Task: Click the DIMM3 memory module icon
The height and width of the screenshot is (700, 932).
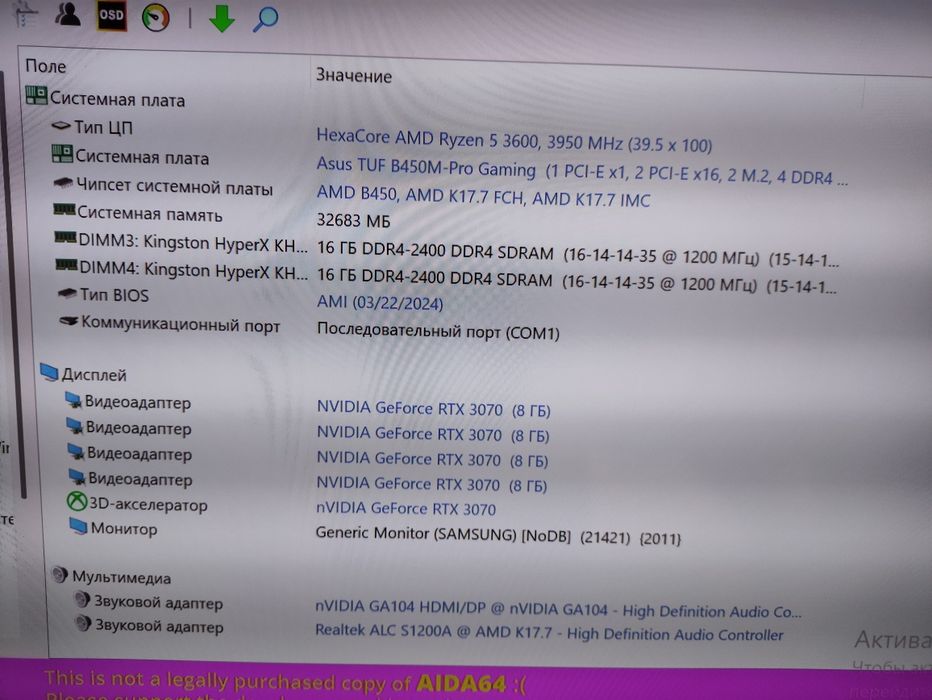Action: point(65,238)
